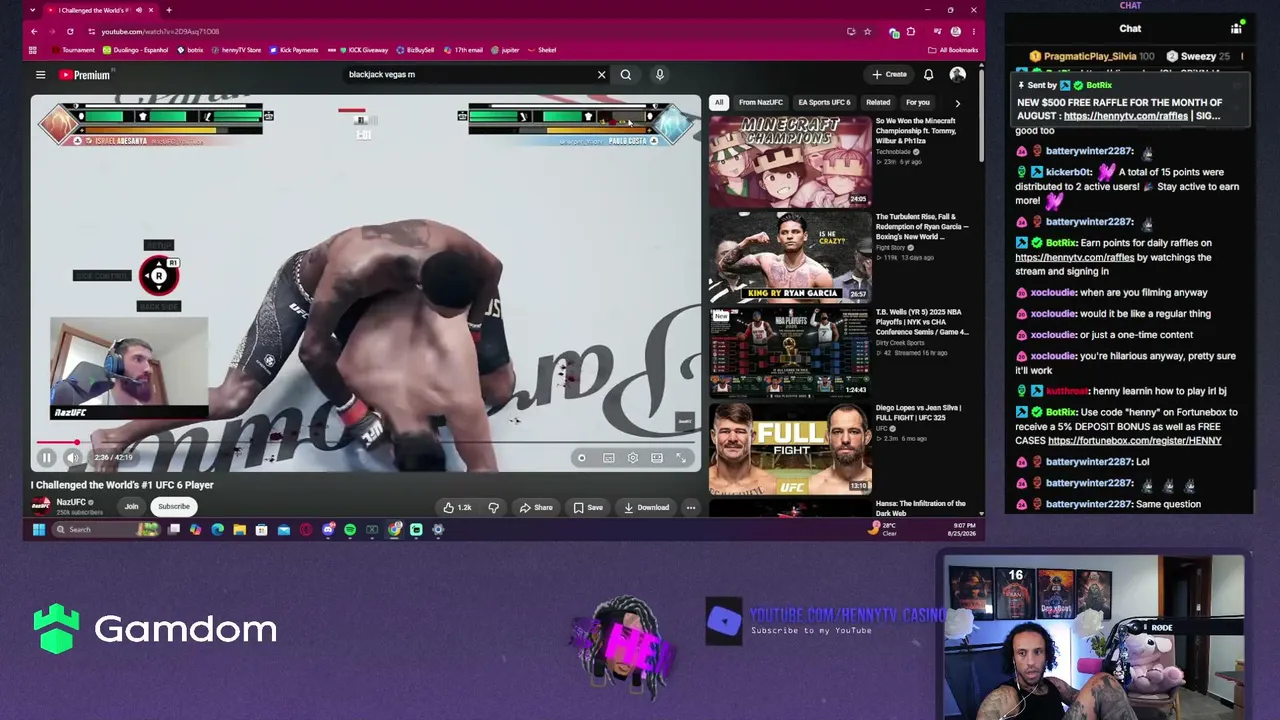The image size is (1280, 720).
Task: Open the YouTube guide hamburger menu
Action: [x=40, y=74]
